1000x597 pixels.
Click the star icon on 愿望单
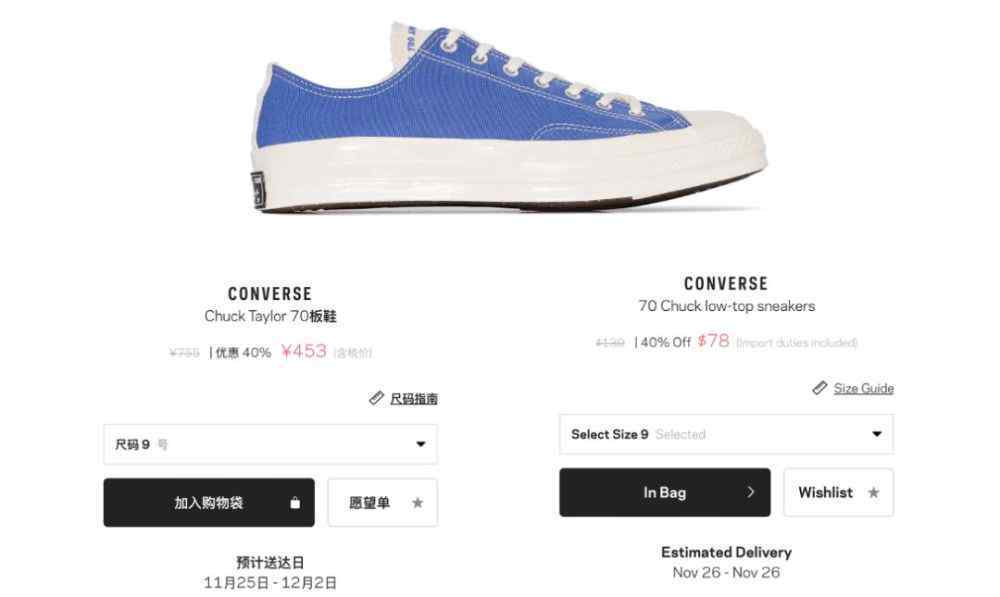417,503
